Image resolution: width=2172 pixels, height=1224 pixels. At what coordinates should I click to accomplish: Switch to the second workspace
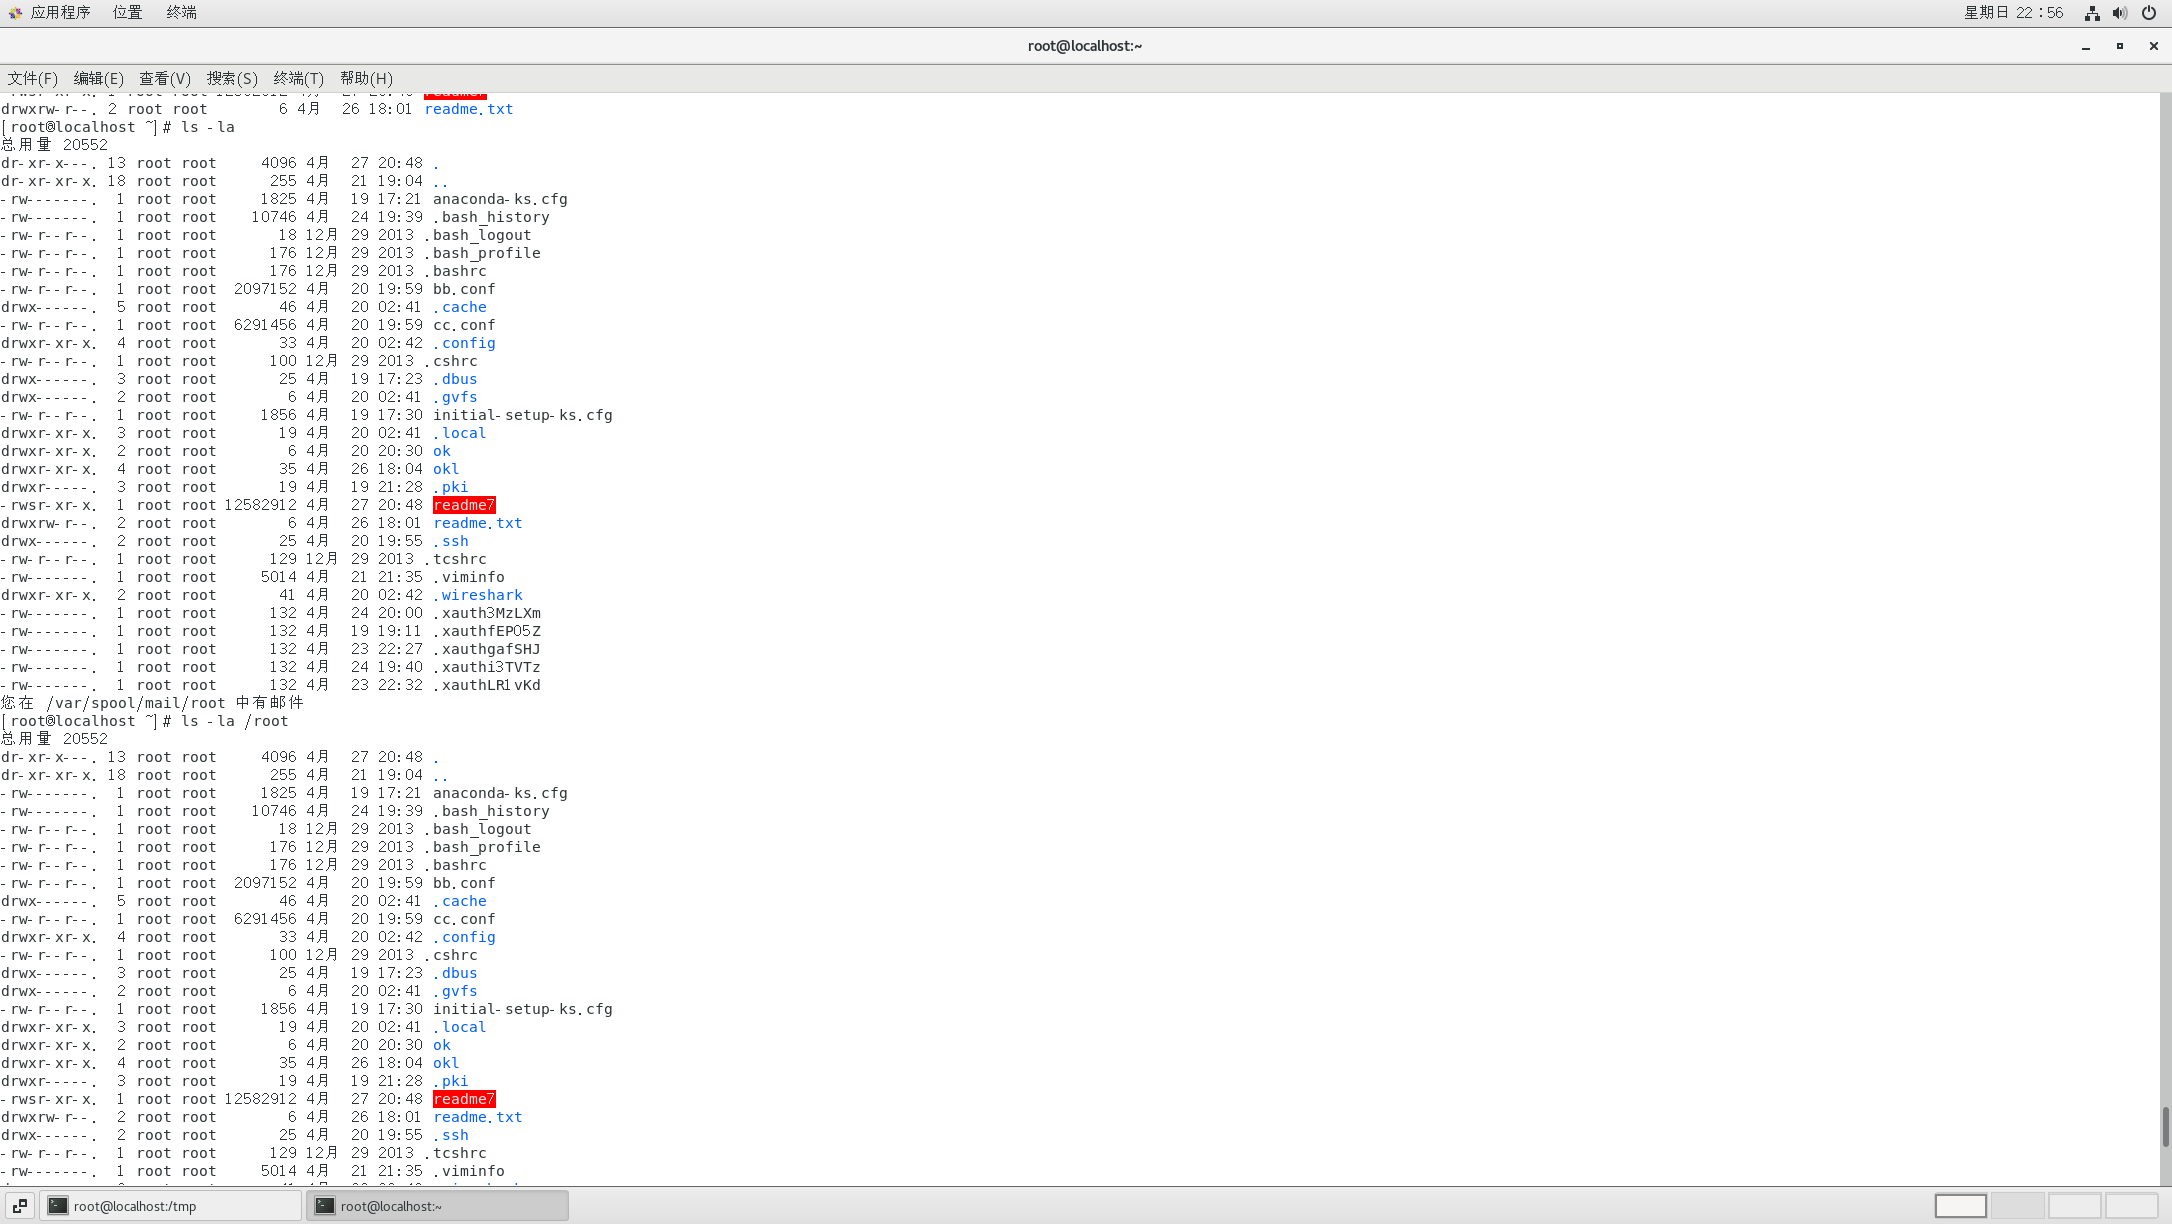tap(2017, 1206)
